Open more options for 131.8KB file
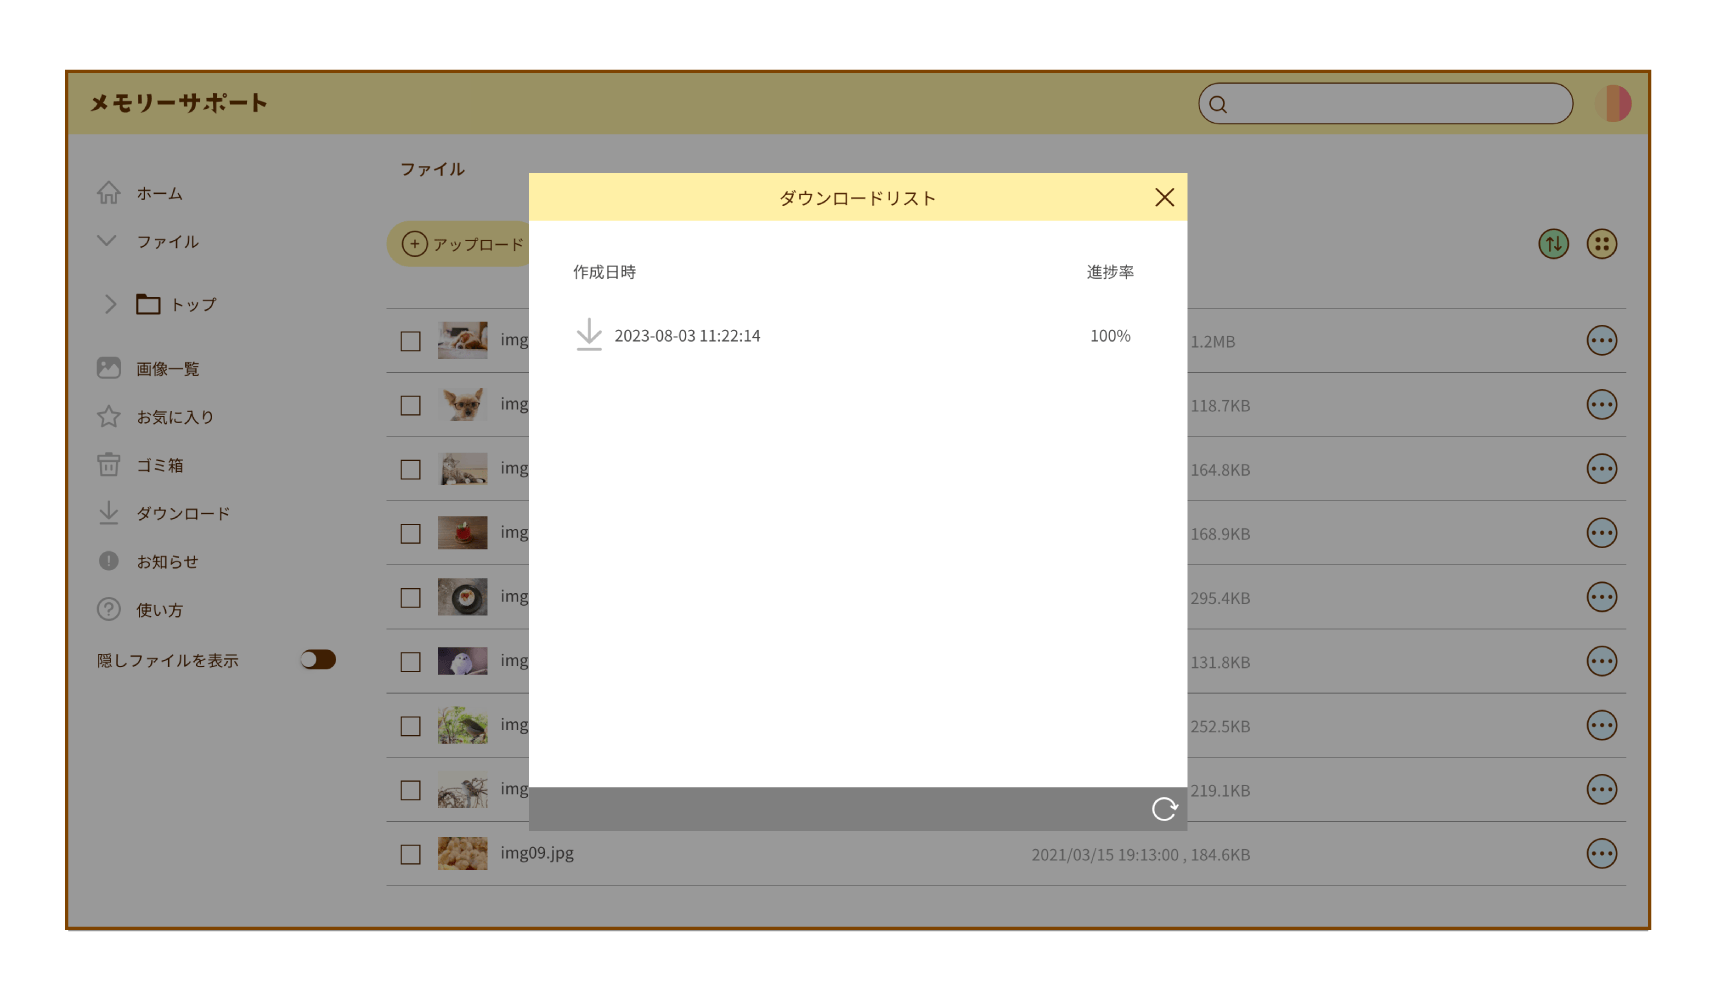This screenshot has height=1000, width=1716. (1602, 661)
